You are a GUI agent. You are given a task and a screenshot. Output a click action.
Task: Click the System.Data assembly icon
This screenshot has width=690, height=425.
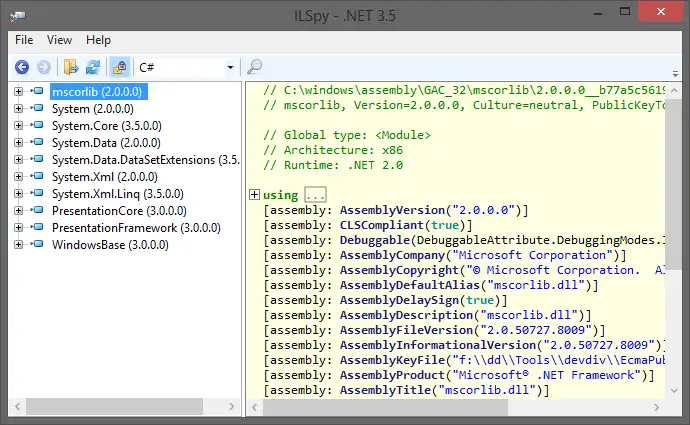click(37, 142)
